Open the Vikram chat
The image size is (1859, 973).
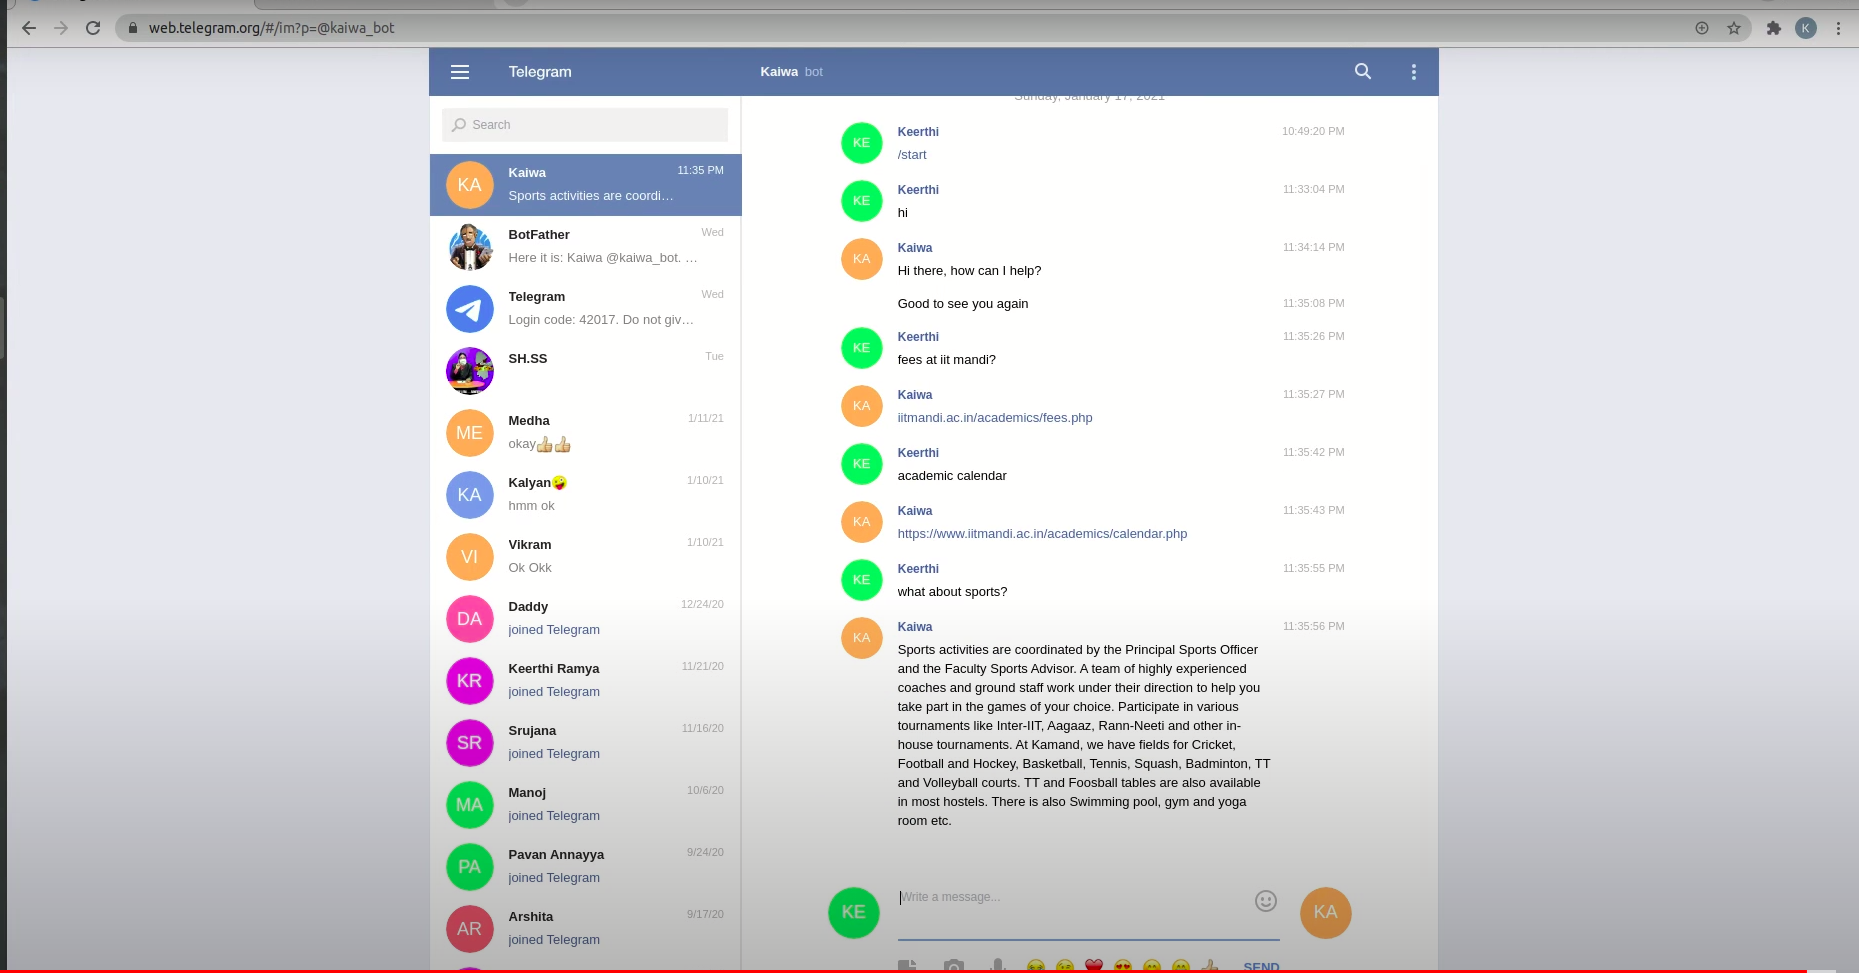[x=585, y=557]
